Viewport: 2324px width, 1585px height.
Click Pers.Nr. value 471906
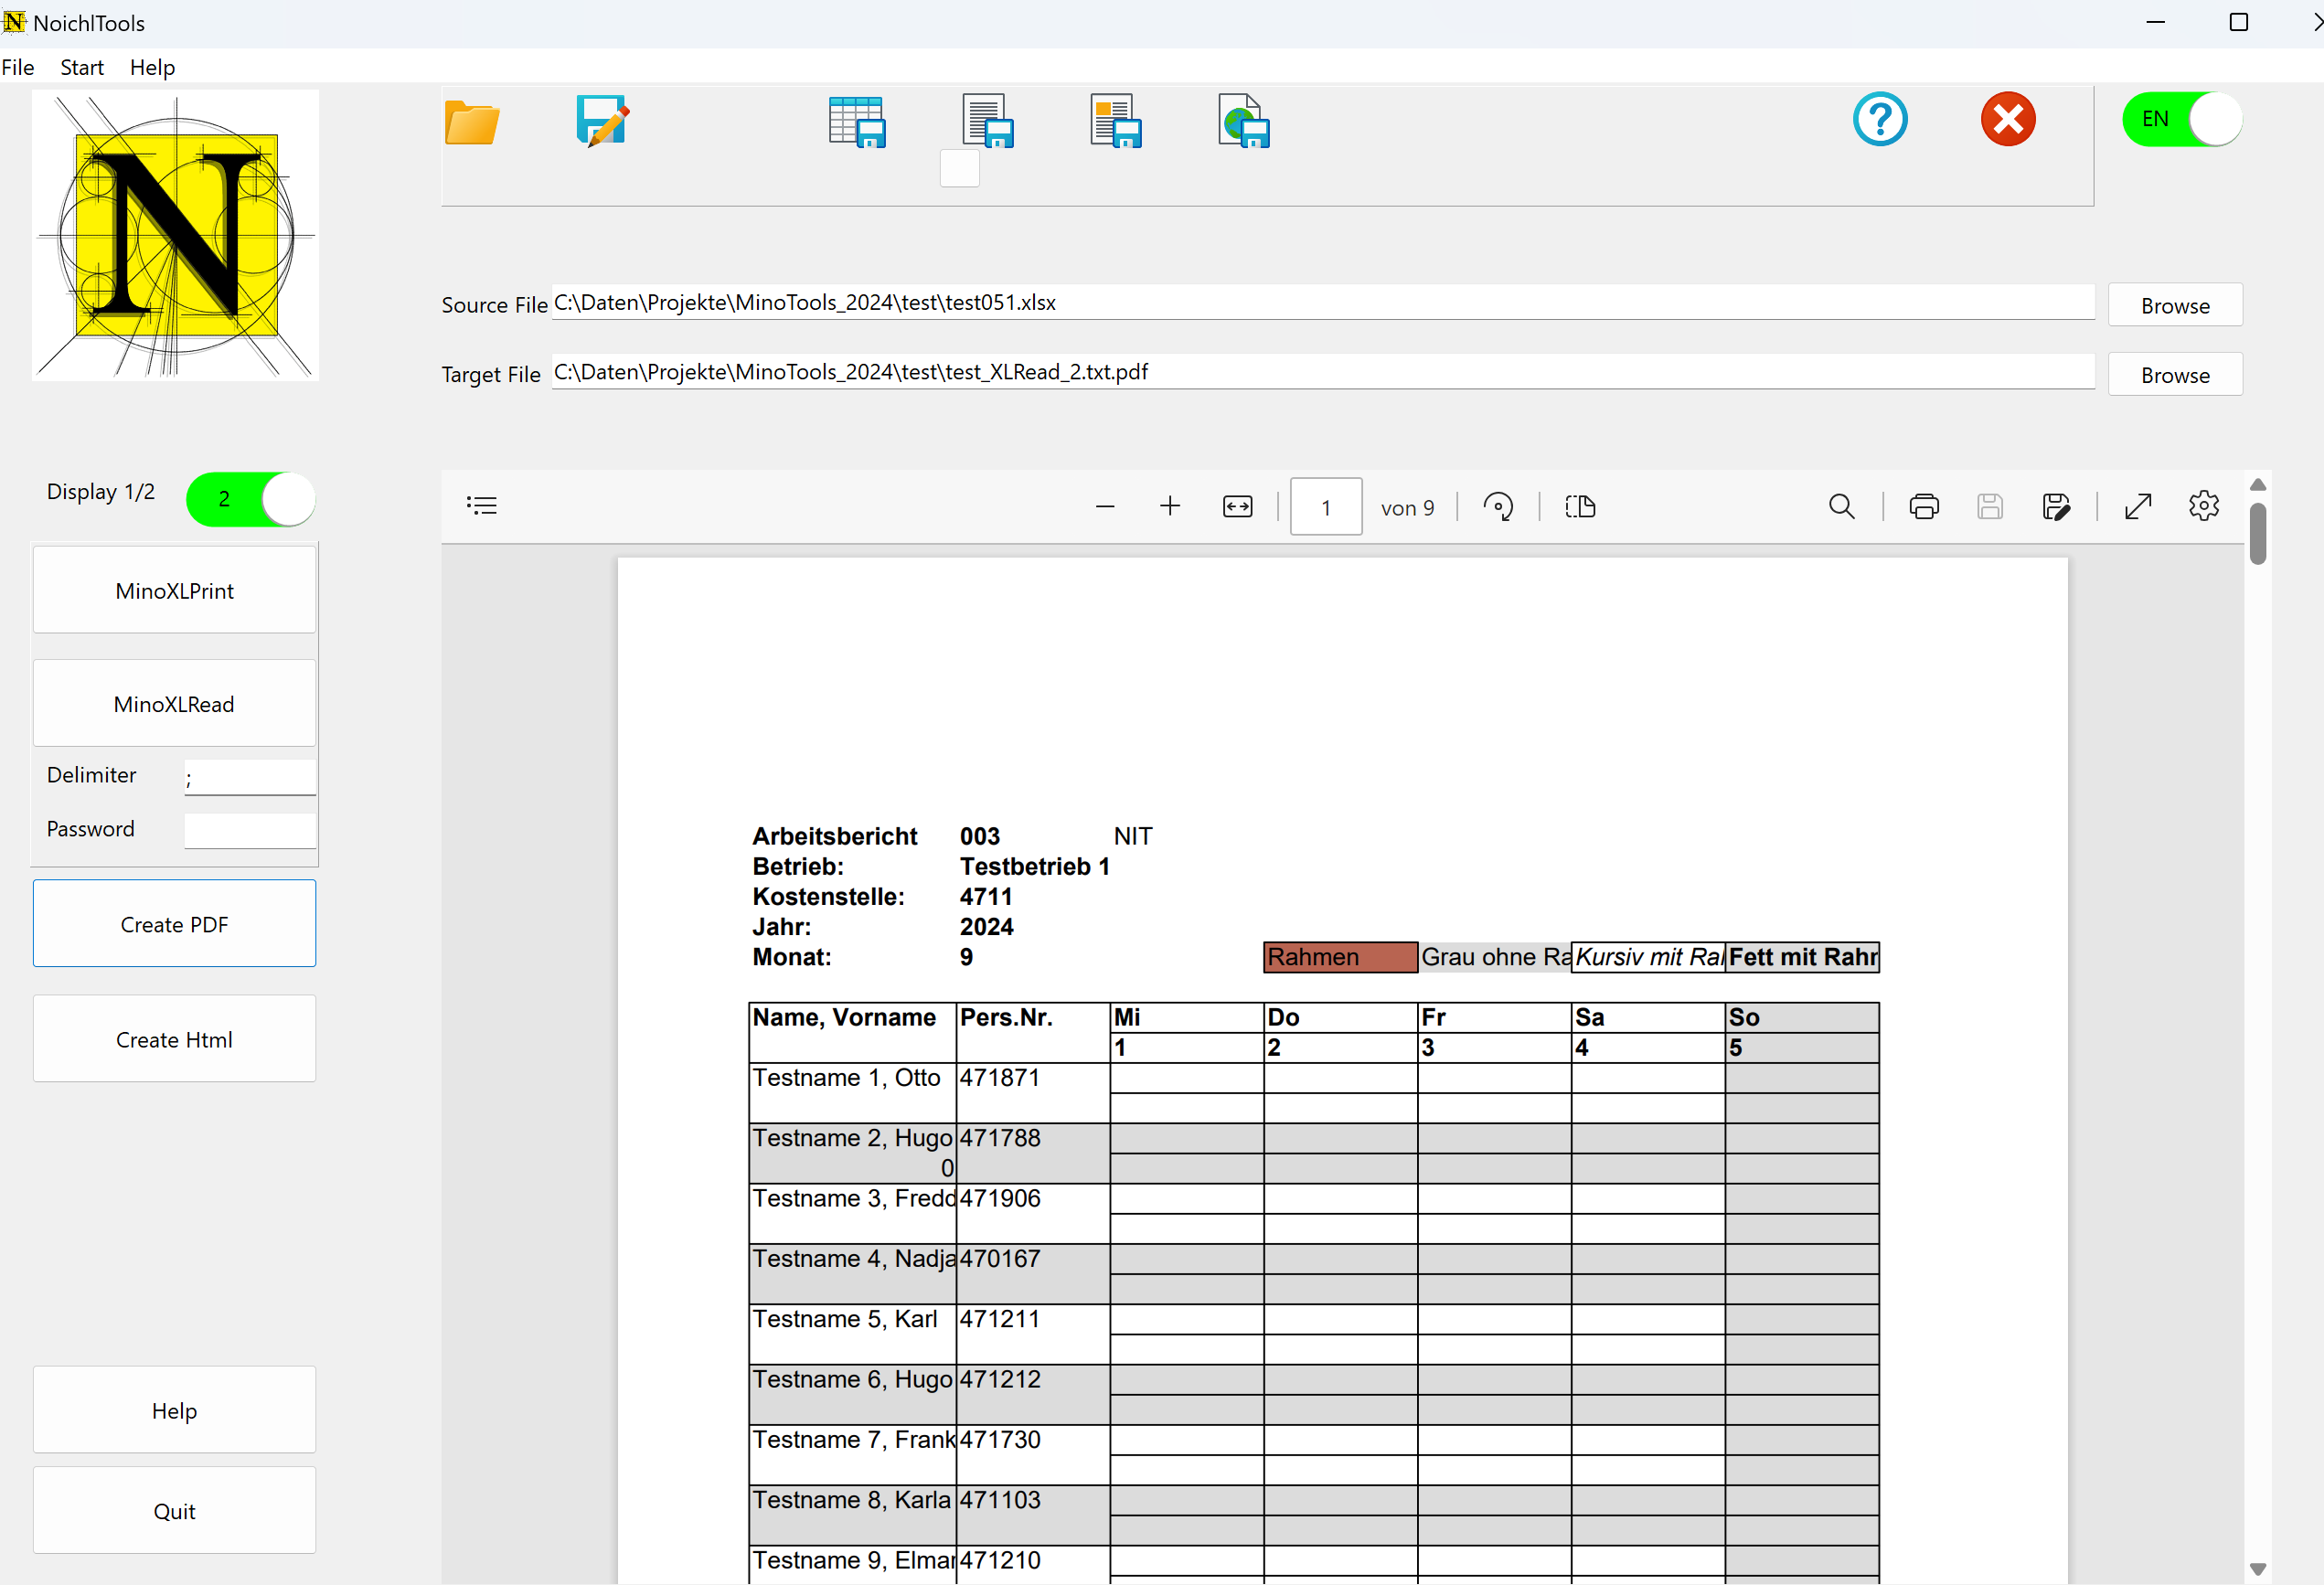click(x=1000, y=1198)
